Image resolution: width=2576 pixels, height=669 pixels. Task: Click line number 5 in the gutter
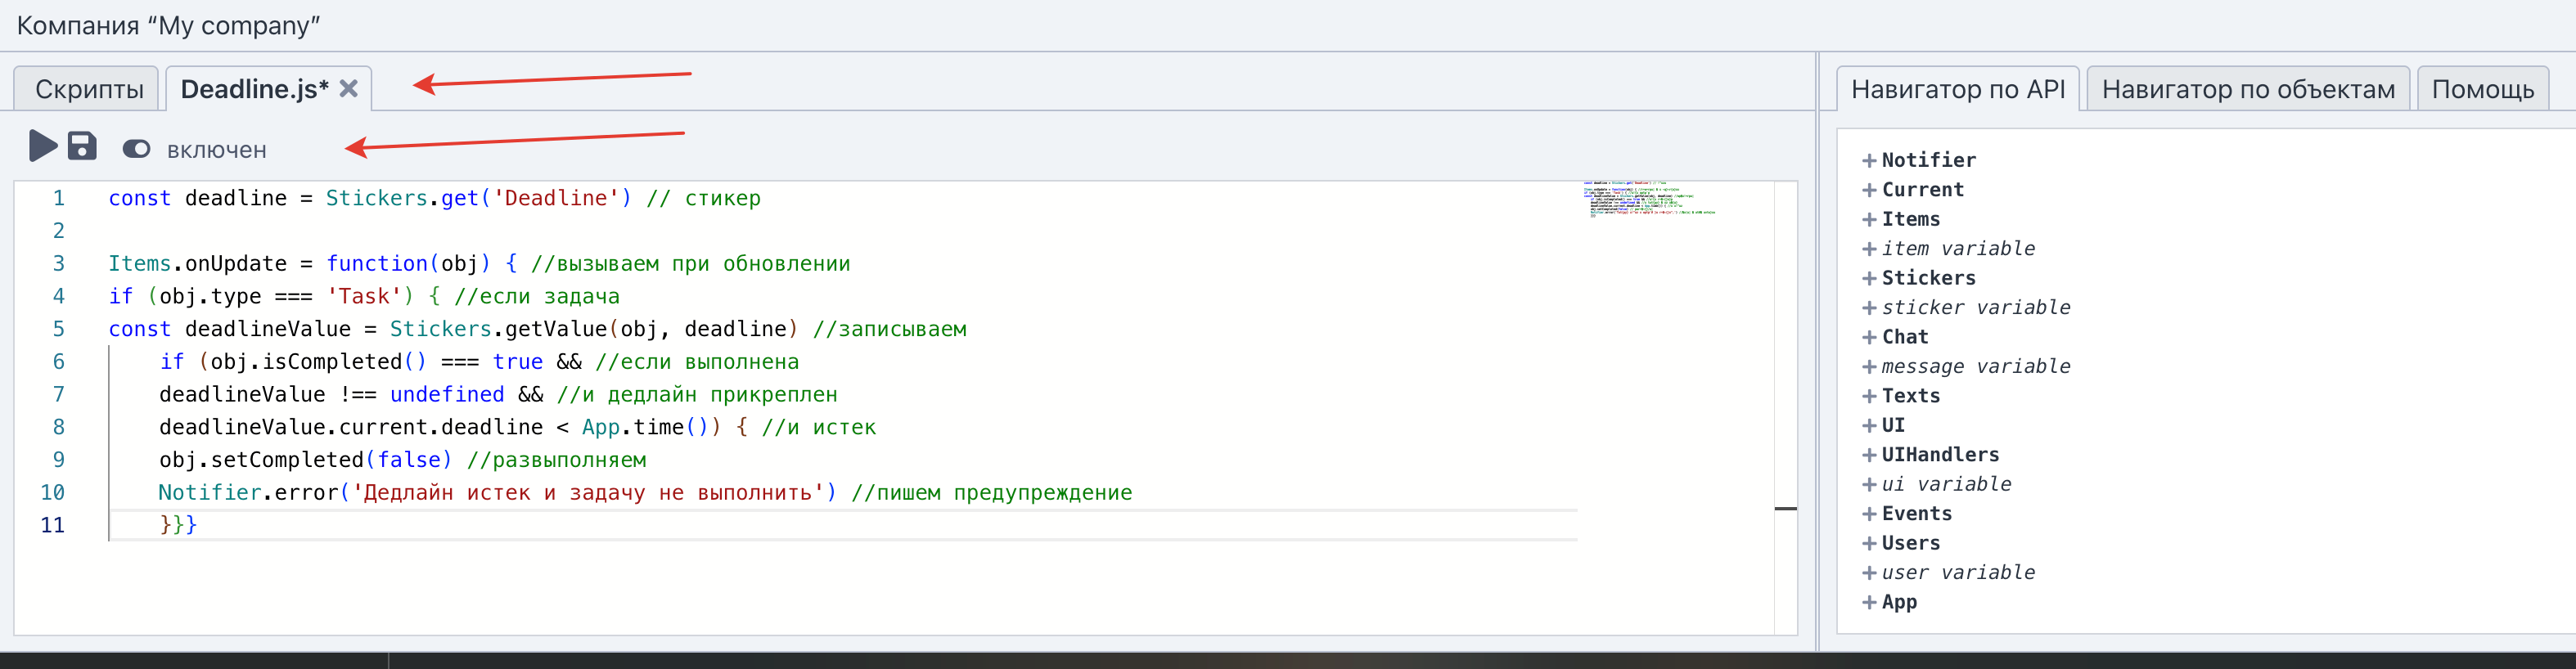58,329
